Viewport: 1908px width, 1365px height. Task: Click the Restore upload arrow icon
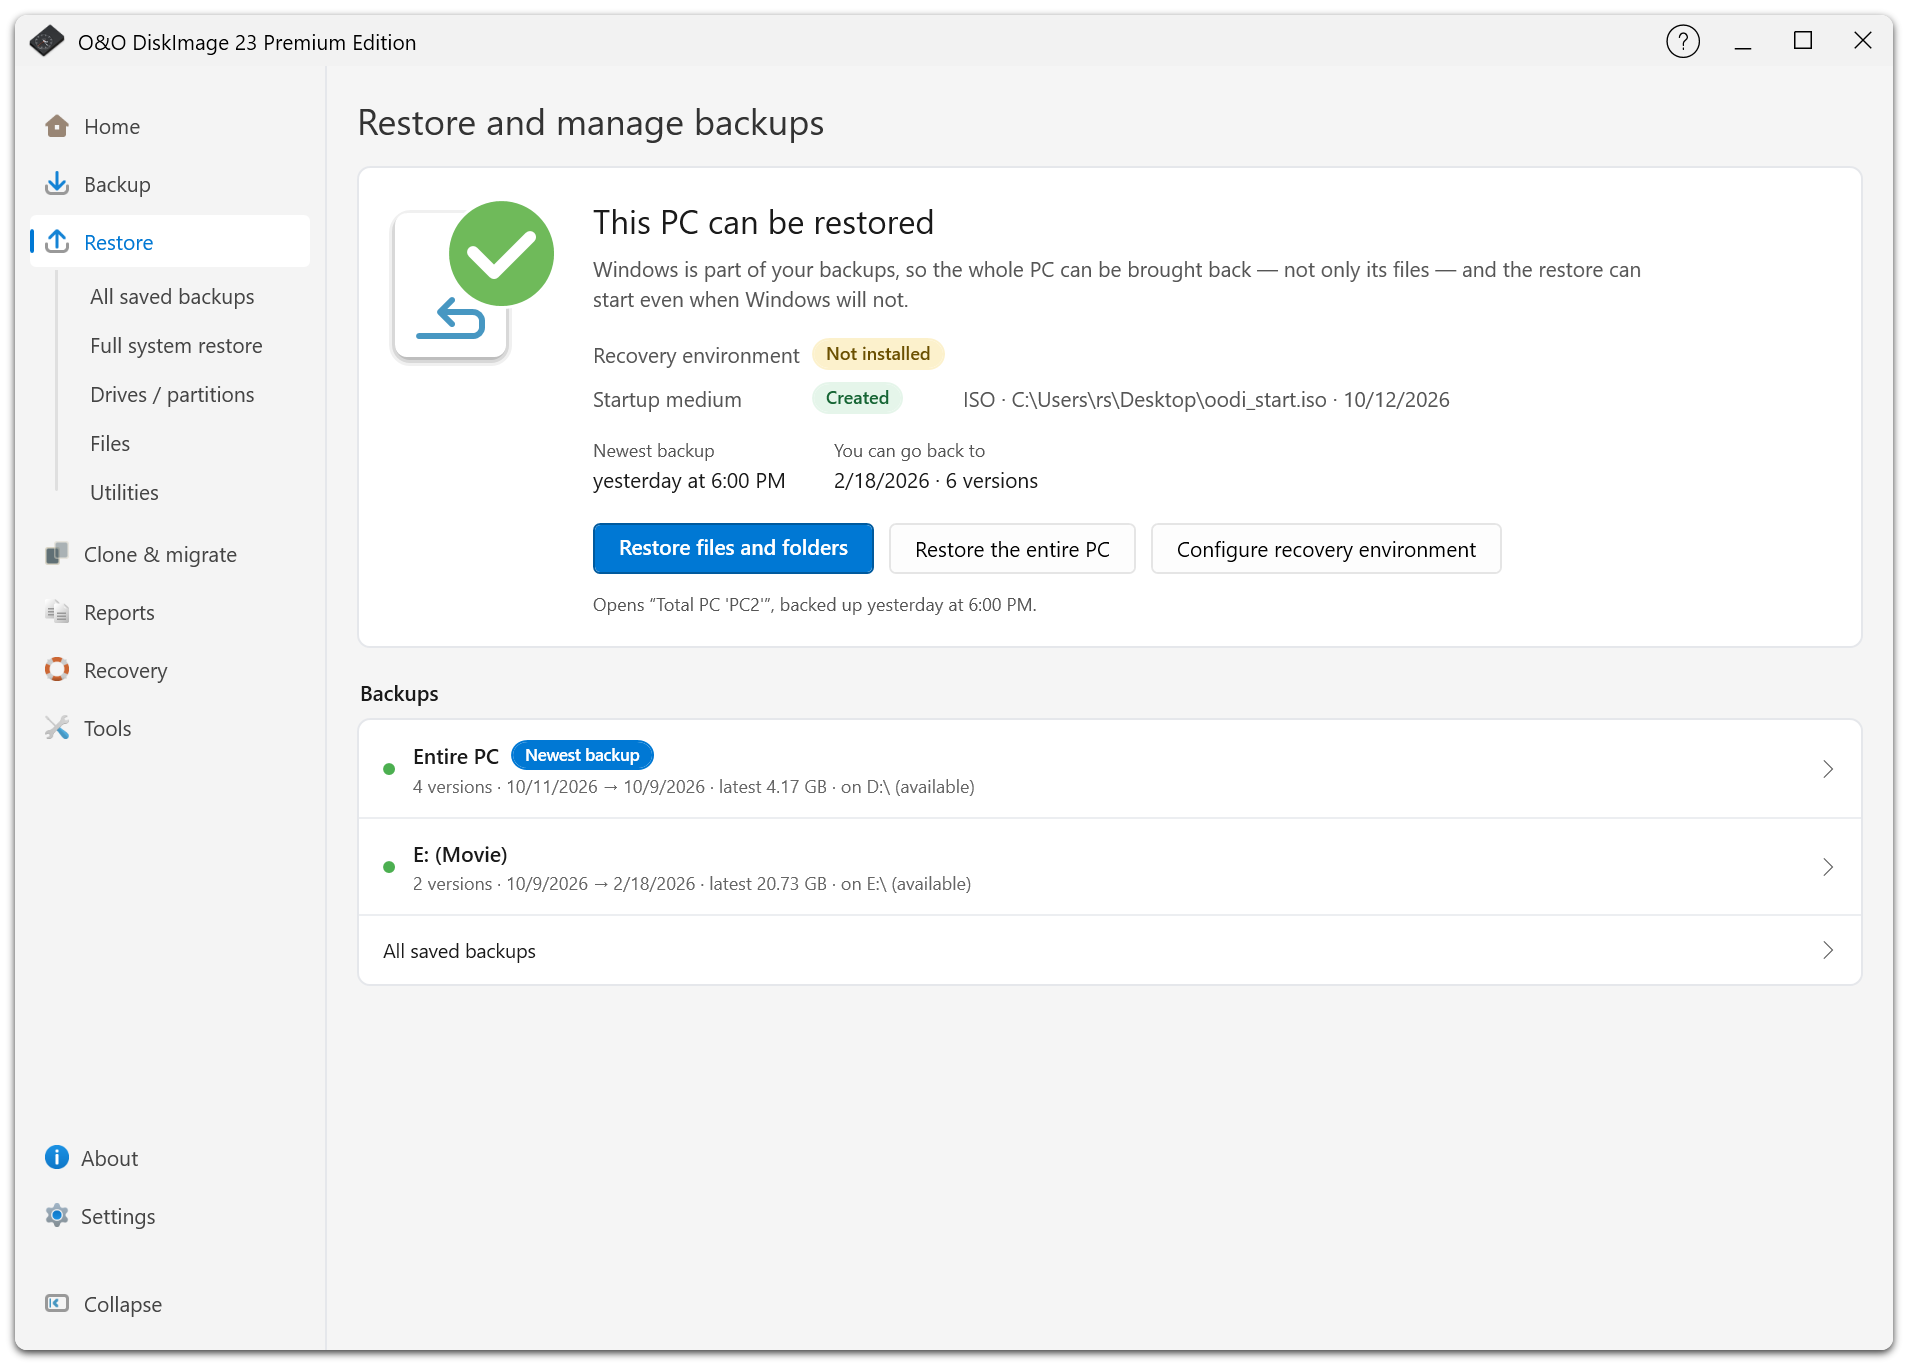tap(57, 242)
